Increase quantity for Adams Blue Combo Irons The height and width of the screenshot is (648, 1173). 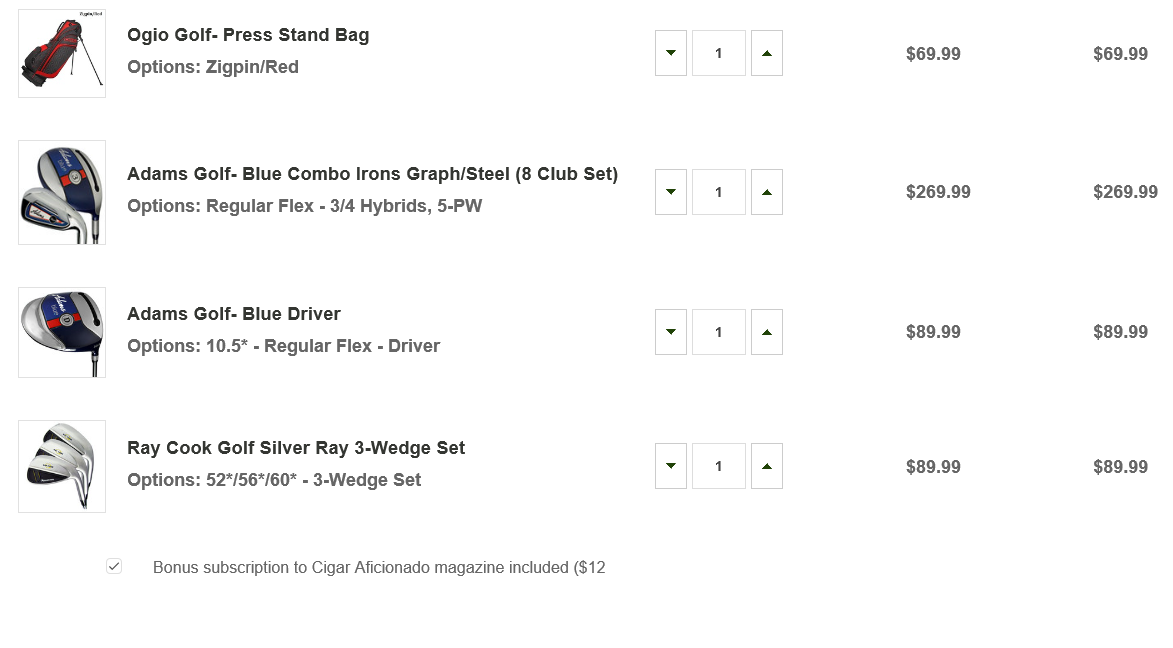(767, 192)
